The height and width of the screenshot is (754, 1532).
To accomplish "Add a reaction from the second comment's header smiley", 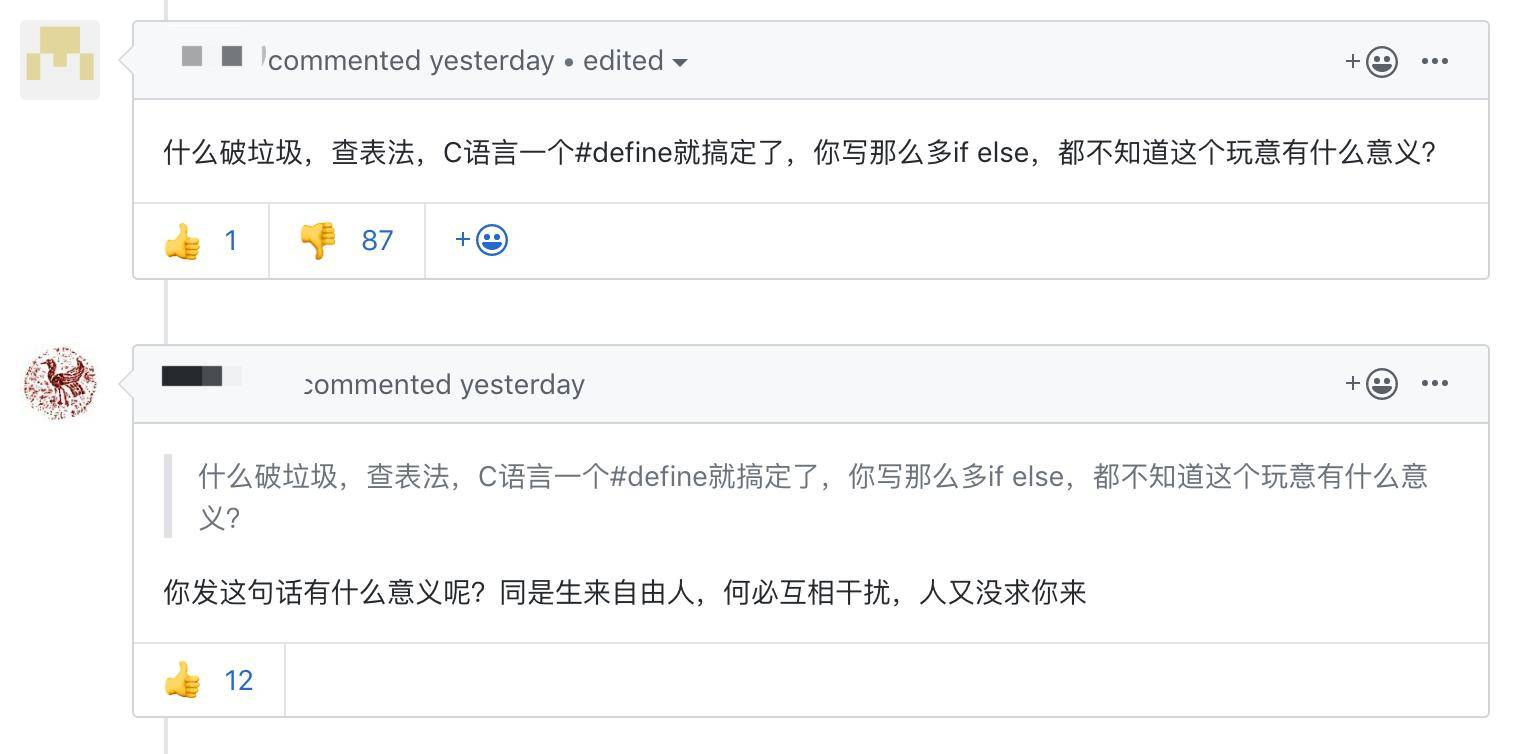I will click(1371, 383).
